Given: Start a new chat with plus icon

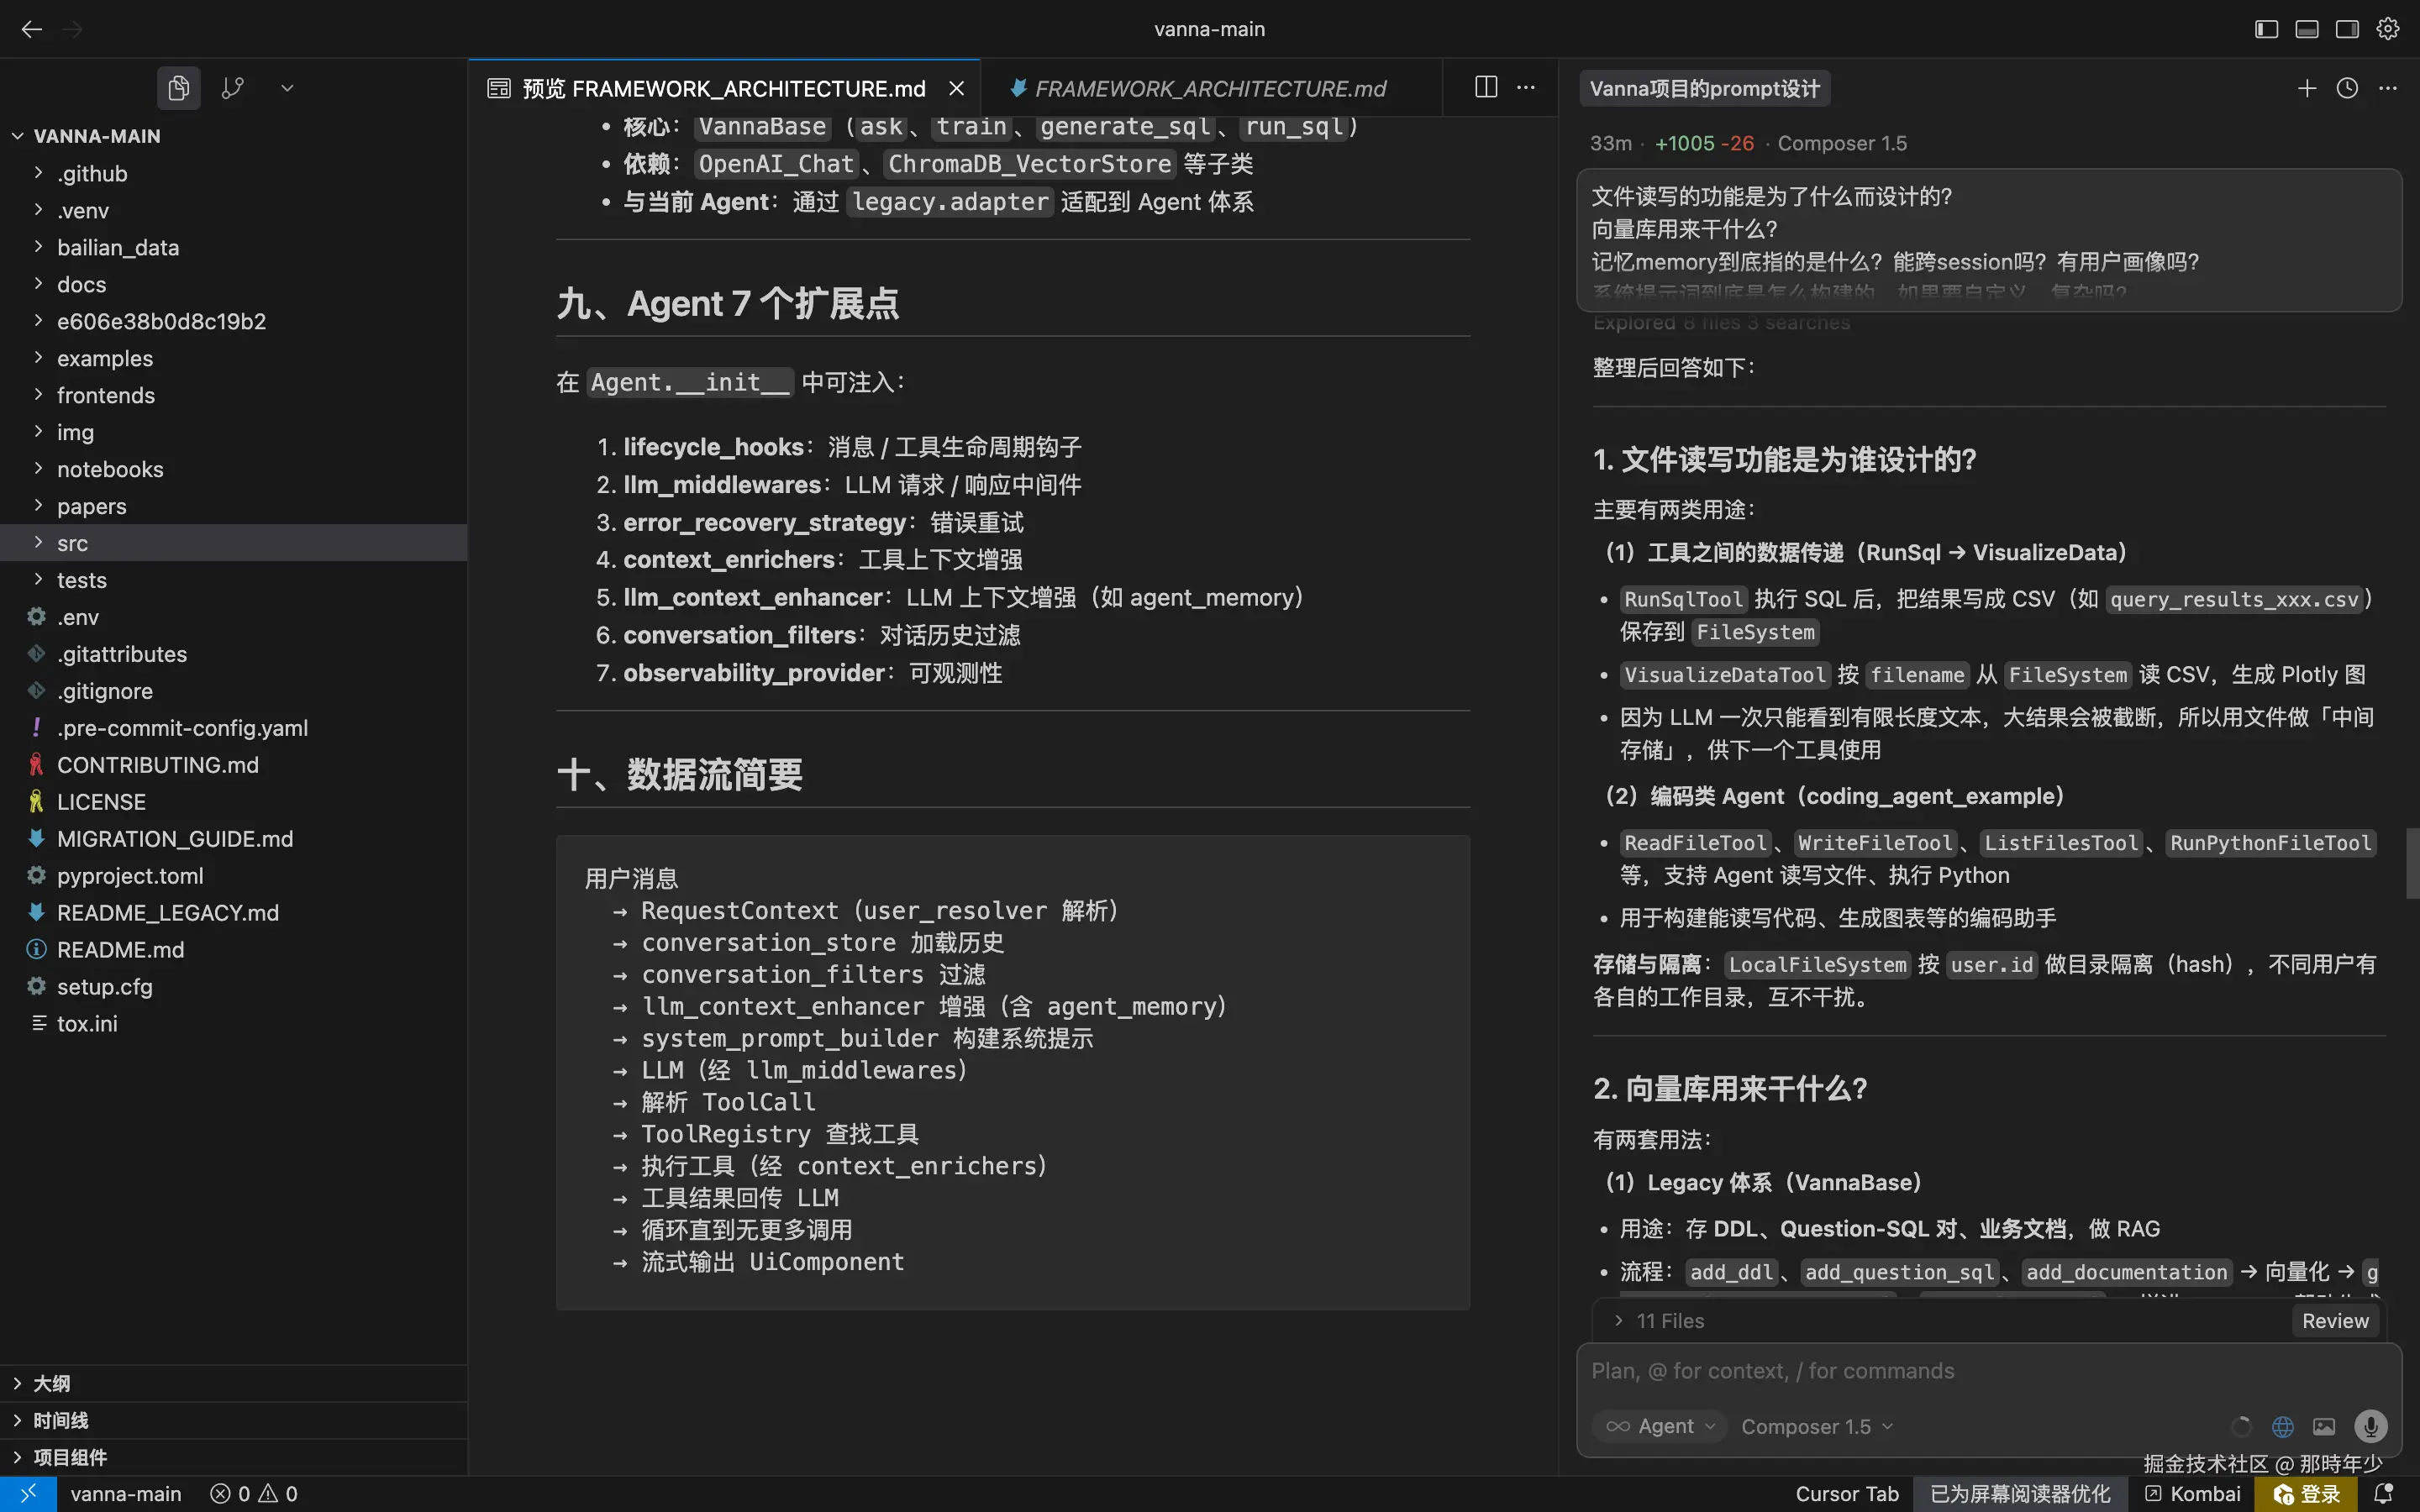Looking at the screenshot, I should tap(2306, 88).
